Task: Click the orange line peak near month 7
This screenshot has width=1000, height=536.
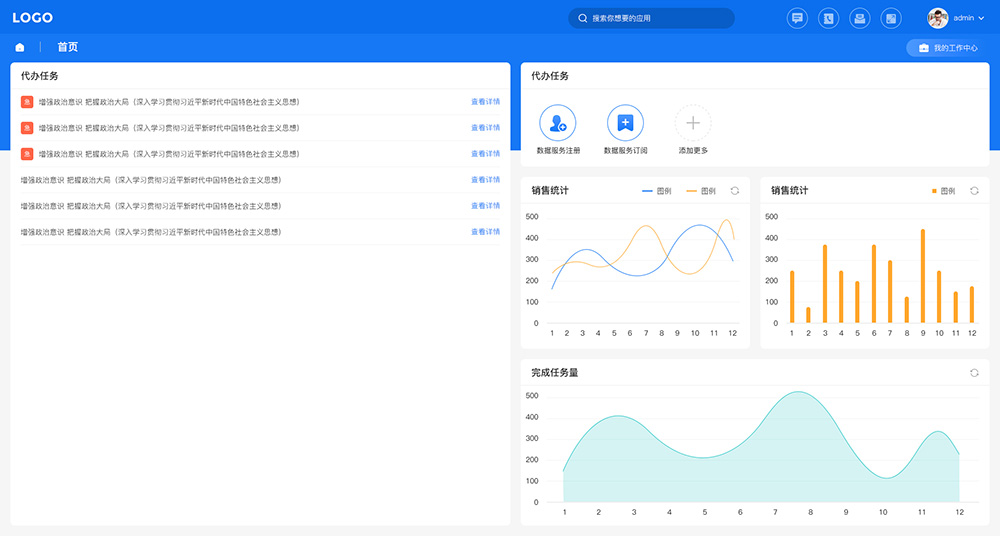Action: coord(646,226)
